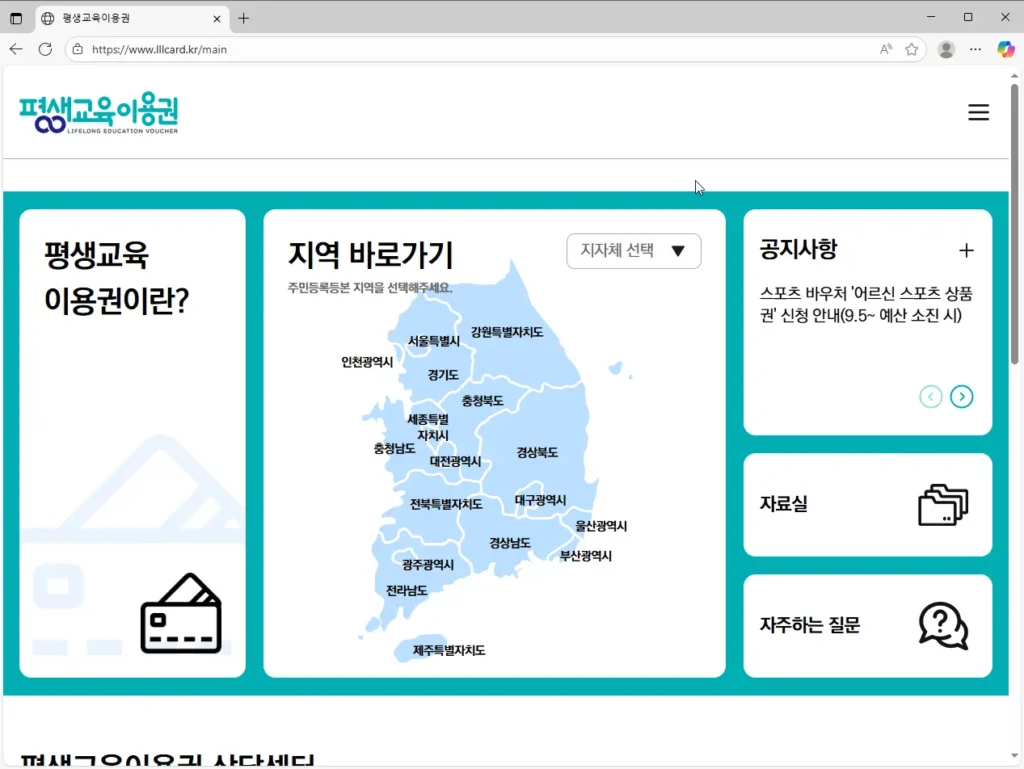Click the favorites star in the address bar
The height and width of the screenshot is (769, 1024).
point(912,48)
